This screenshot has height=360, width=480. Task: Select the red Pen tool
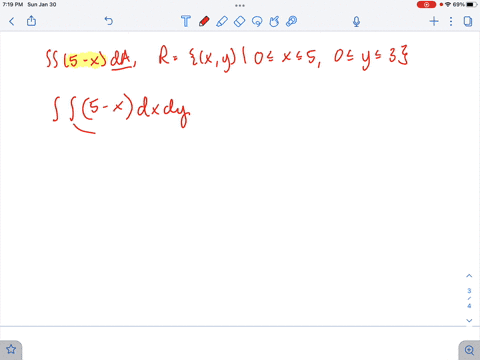(x=204, y=21)
